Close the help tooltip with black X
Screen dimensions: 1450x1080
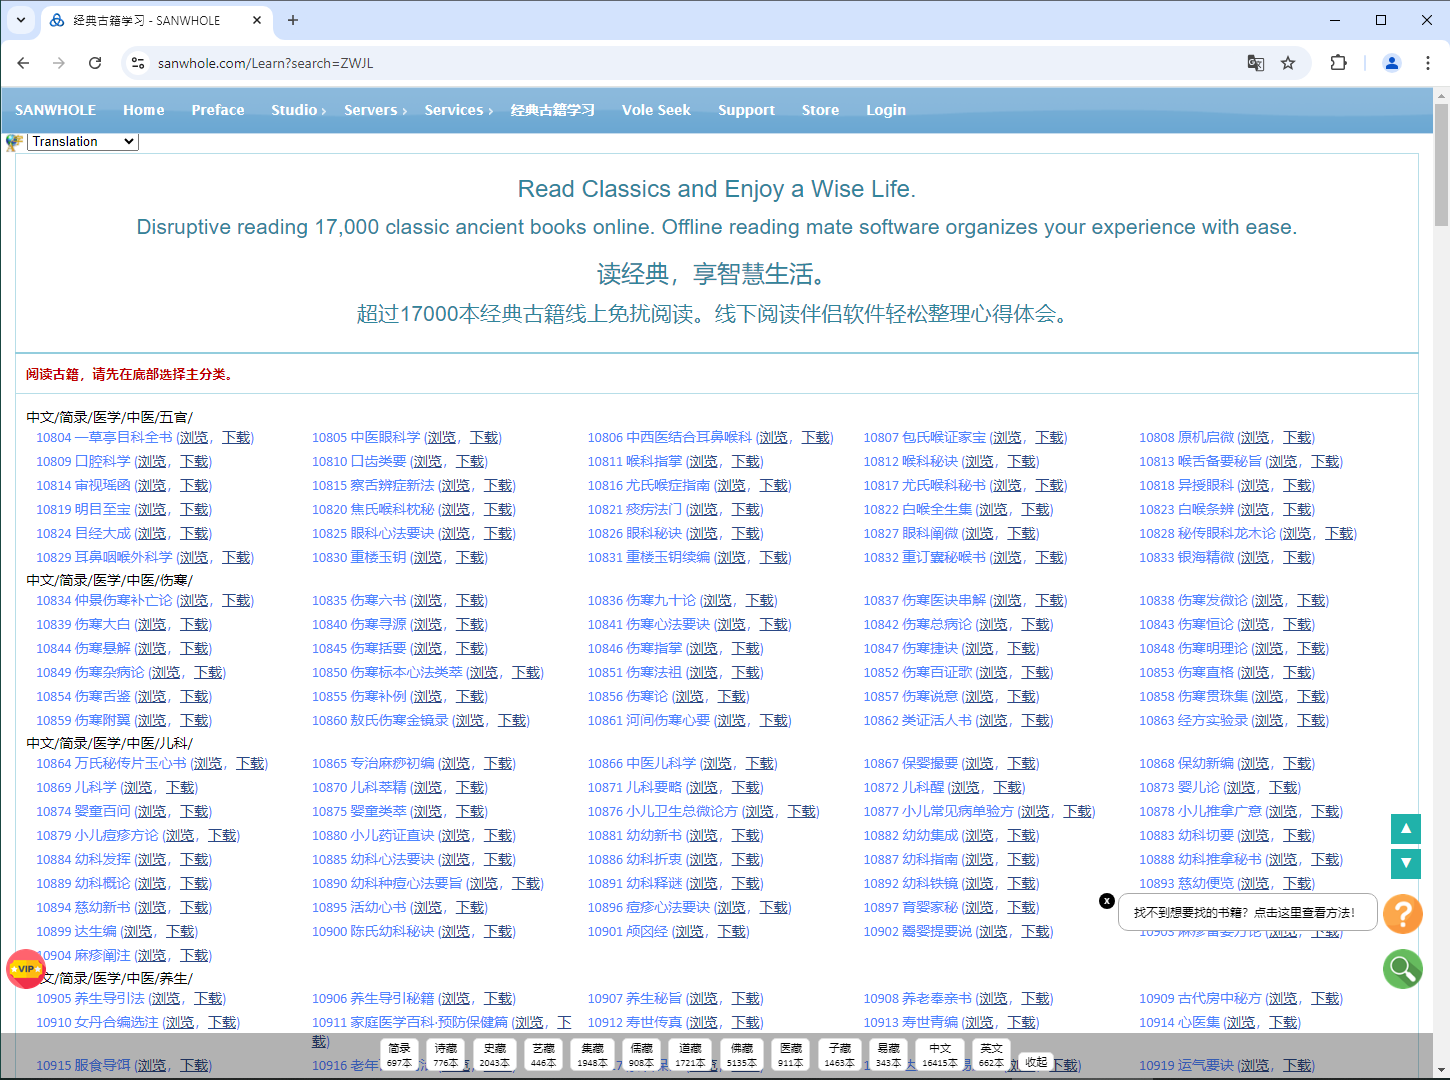tap(1107, 901)
